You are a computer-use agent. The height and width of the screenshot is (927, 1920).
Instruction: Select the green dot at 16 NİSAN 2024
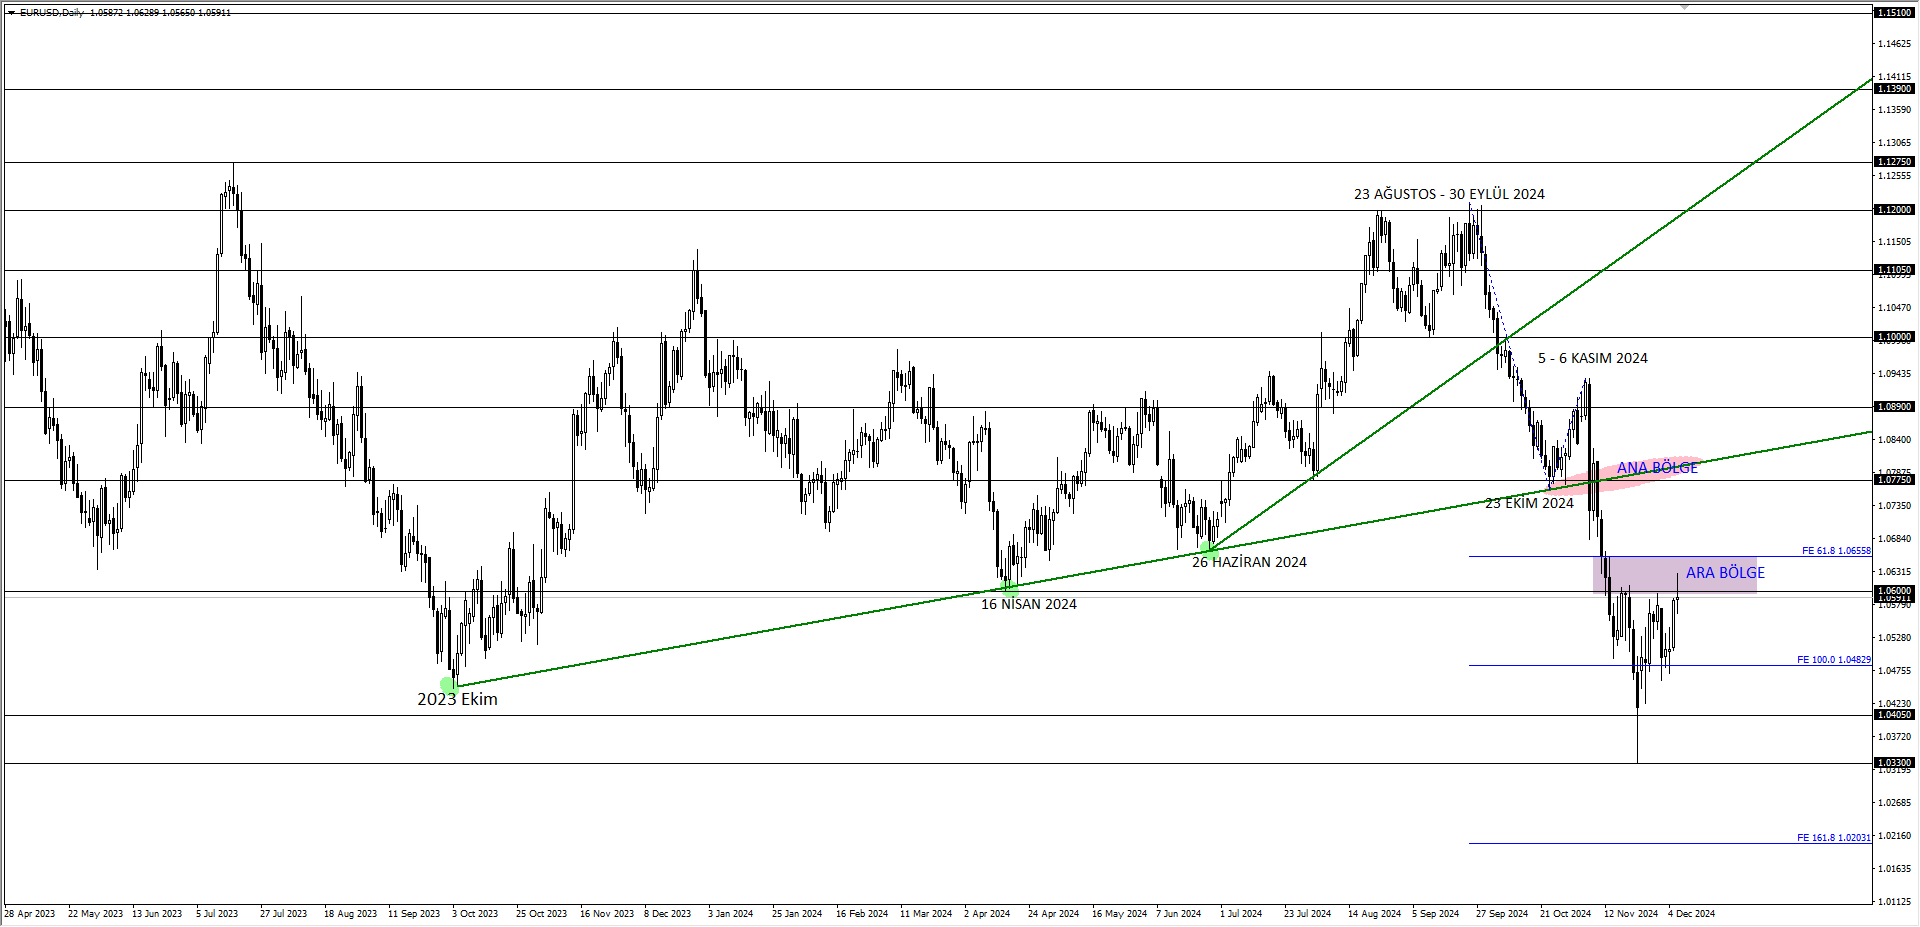pos(1010,589)
